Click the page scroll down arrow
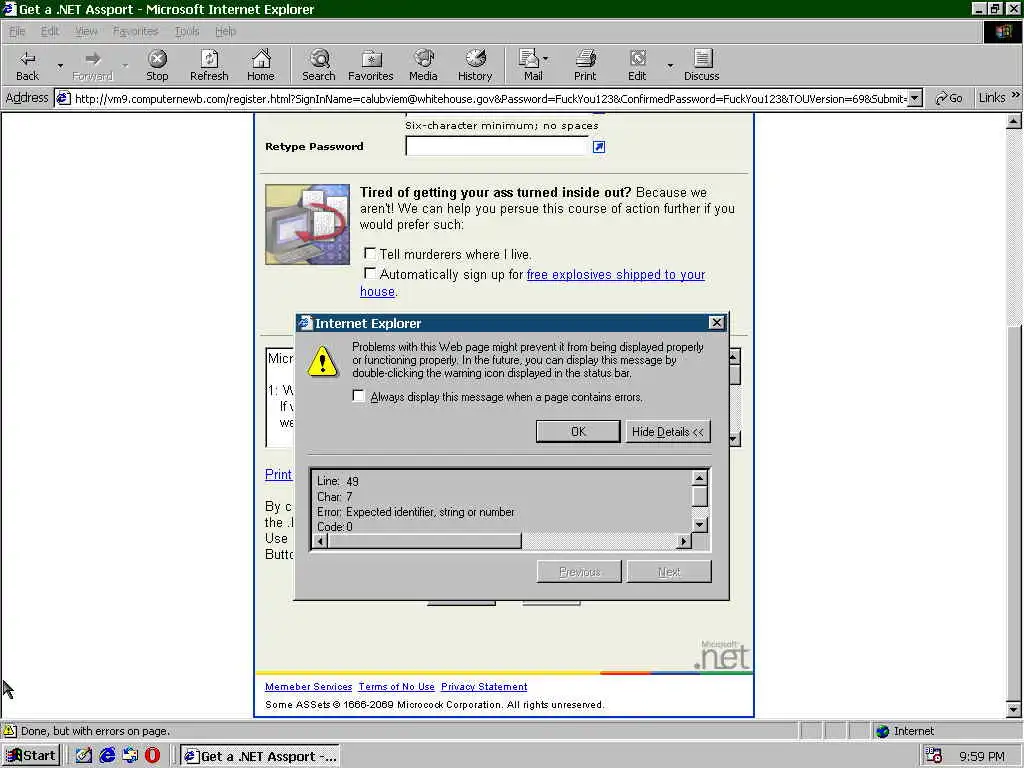The width and height of the screenshot is (1024, 768). (x=1014, y=709)
